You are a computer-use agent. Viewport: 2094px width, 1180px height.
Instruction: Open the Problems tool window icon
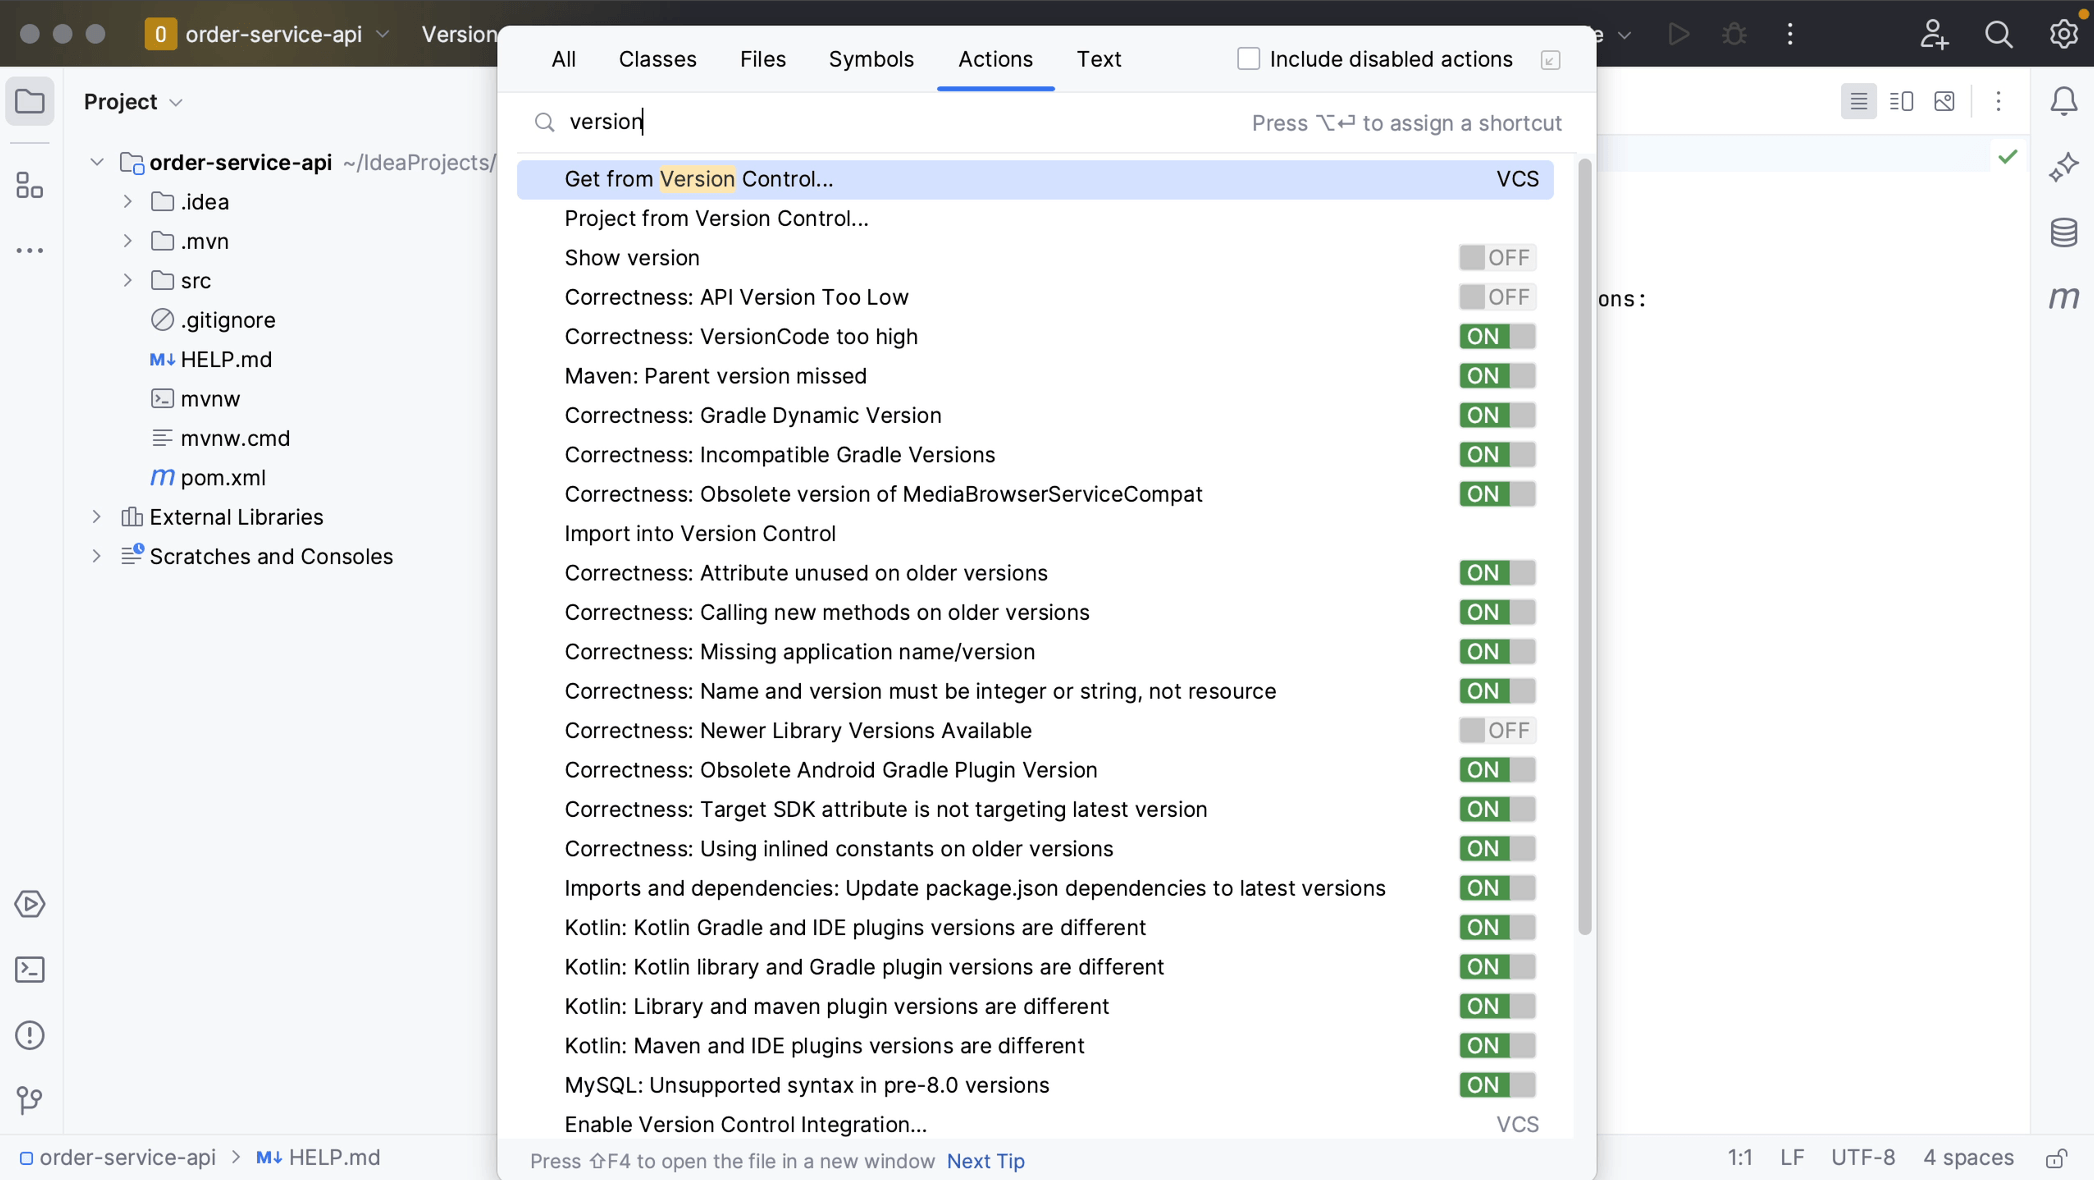30,1035
